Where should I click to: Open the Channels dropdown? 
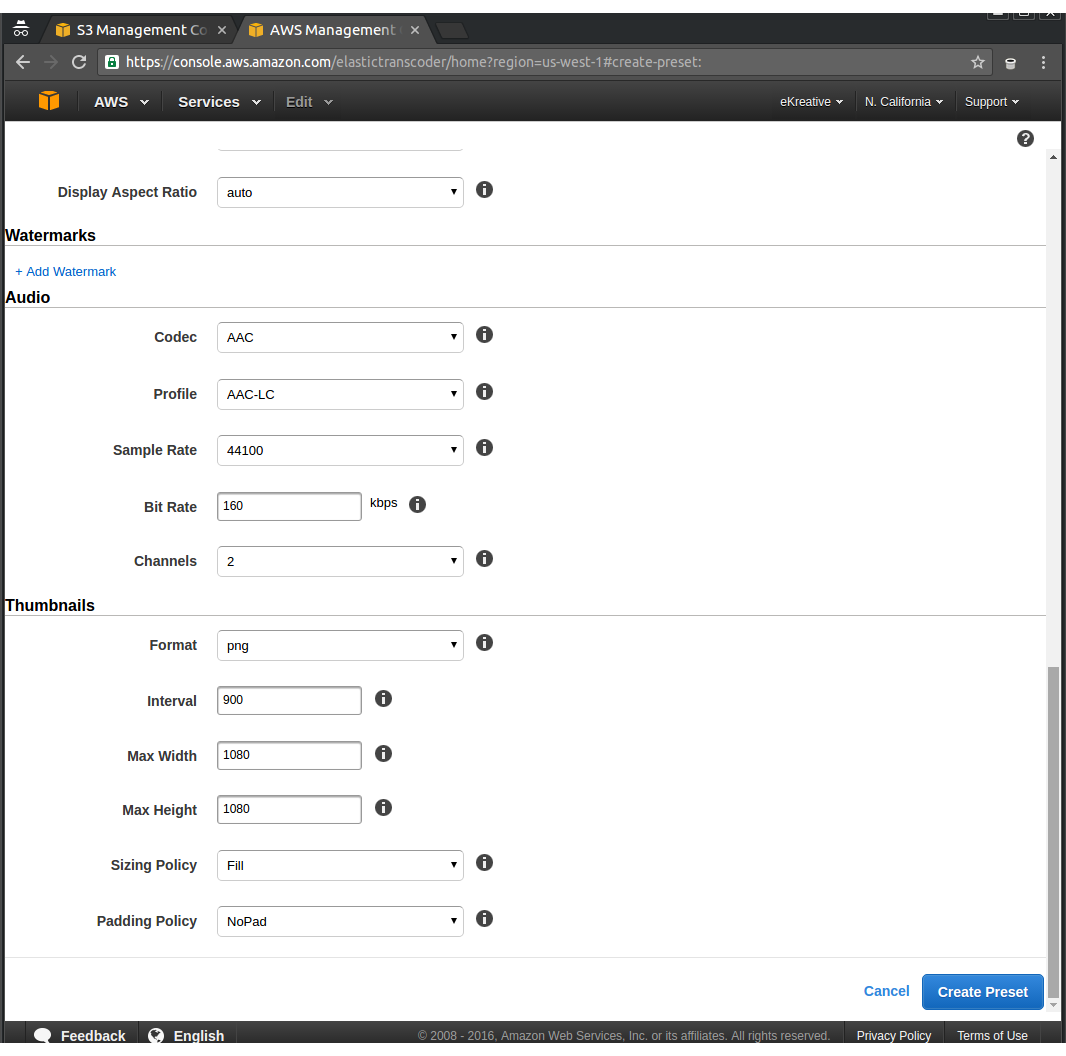point(340,561)
